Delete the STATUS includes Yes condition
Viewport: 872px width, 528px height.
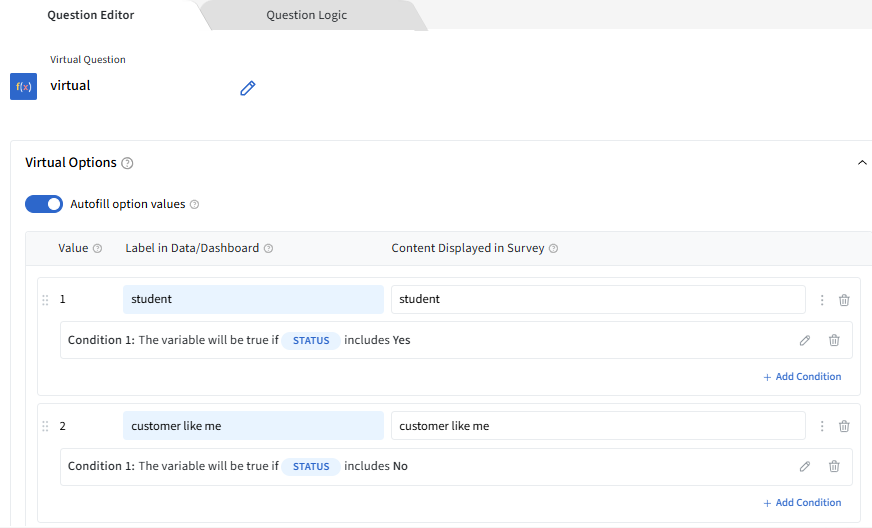click(834, 340)
